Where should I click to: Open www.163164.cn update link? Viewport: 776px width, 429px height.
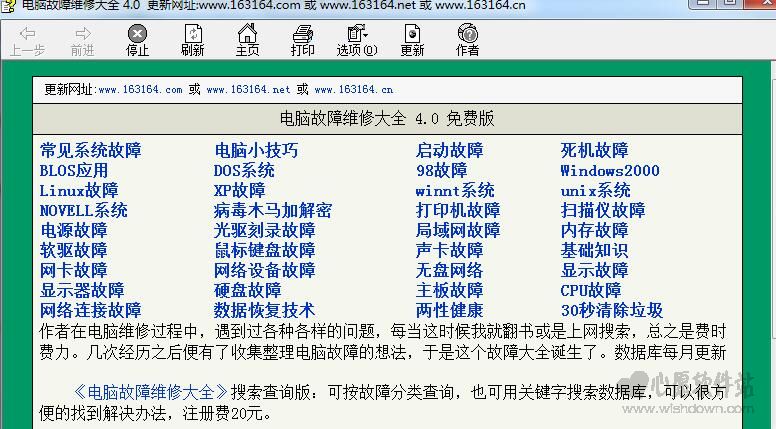353,90
